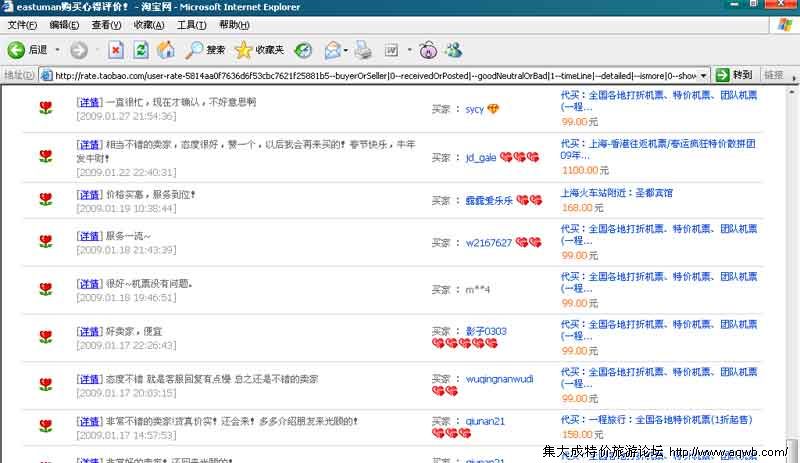Open 详情 link for review dated 2009.01.17 14:57
The height and width of the screenshot is (463, 800).
89,421
